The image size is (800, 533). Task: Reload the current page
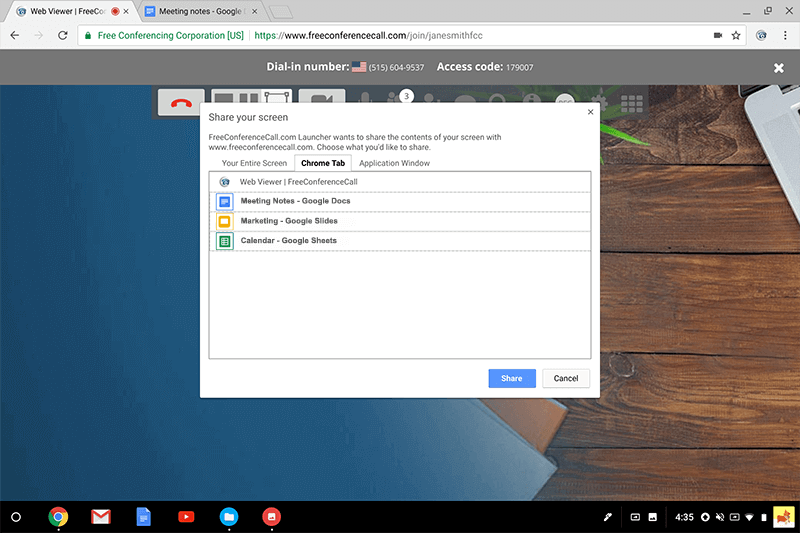coord(62,35)
